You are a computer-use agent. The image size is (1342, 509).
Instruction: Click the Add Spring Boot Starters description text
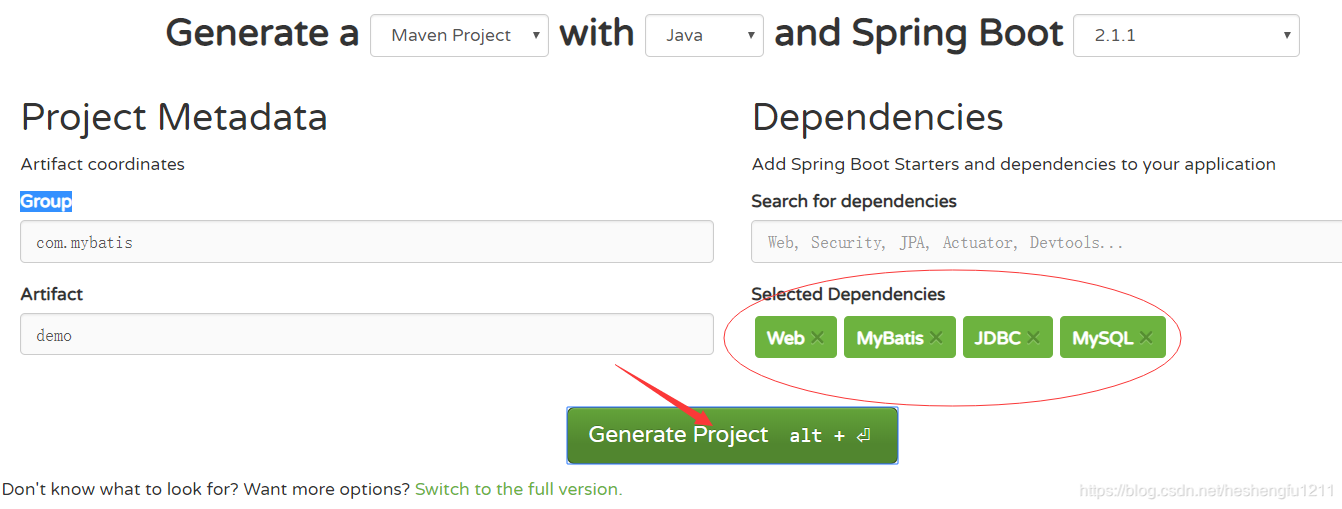1014,164
